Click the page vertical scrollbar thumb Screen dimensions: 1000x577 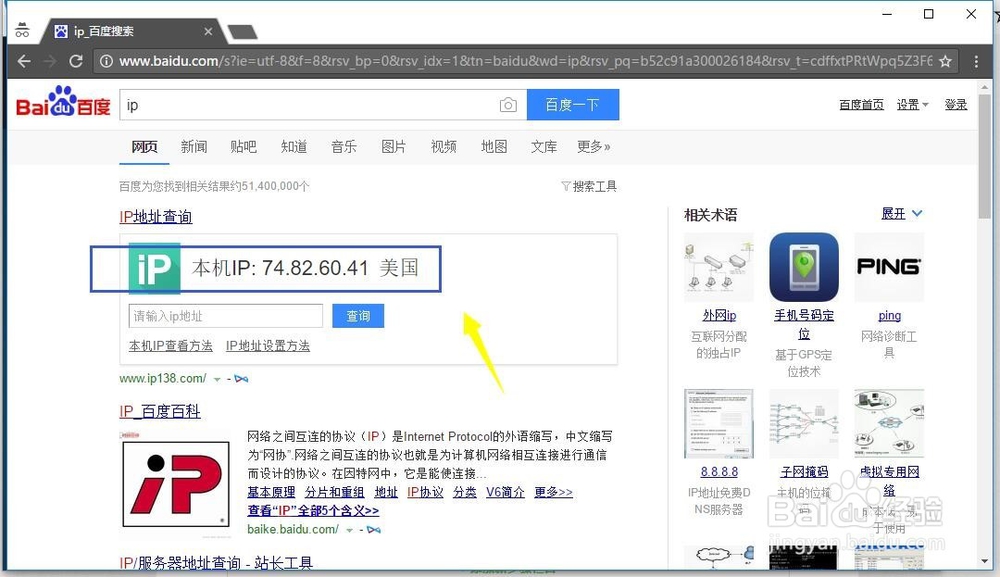coord(985,156)
